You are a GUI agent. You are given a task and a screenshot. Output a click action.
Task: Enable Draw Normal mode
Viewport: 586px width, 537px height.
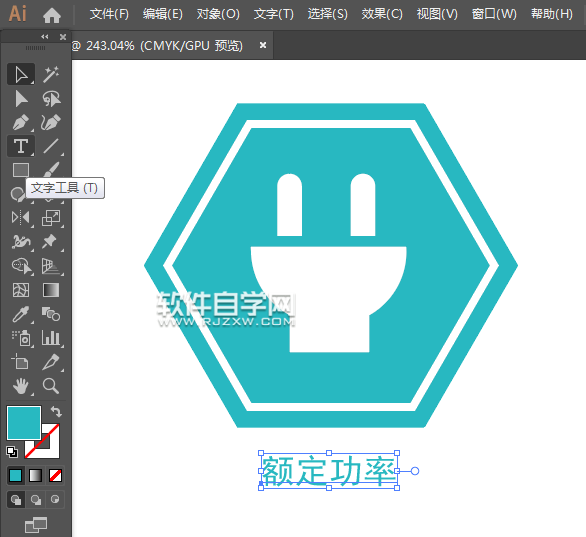16,500
